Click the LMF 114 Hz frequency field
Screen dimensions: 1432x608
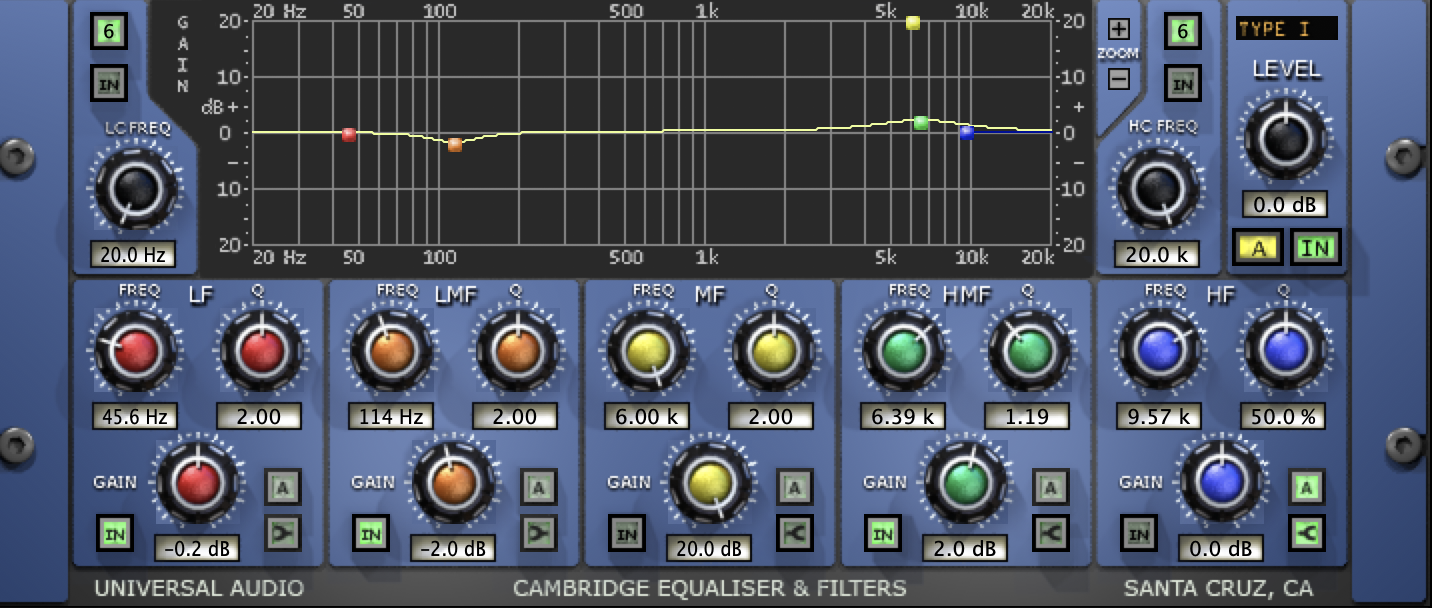391,416
